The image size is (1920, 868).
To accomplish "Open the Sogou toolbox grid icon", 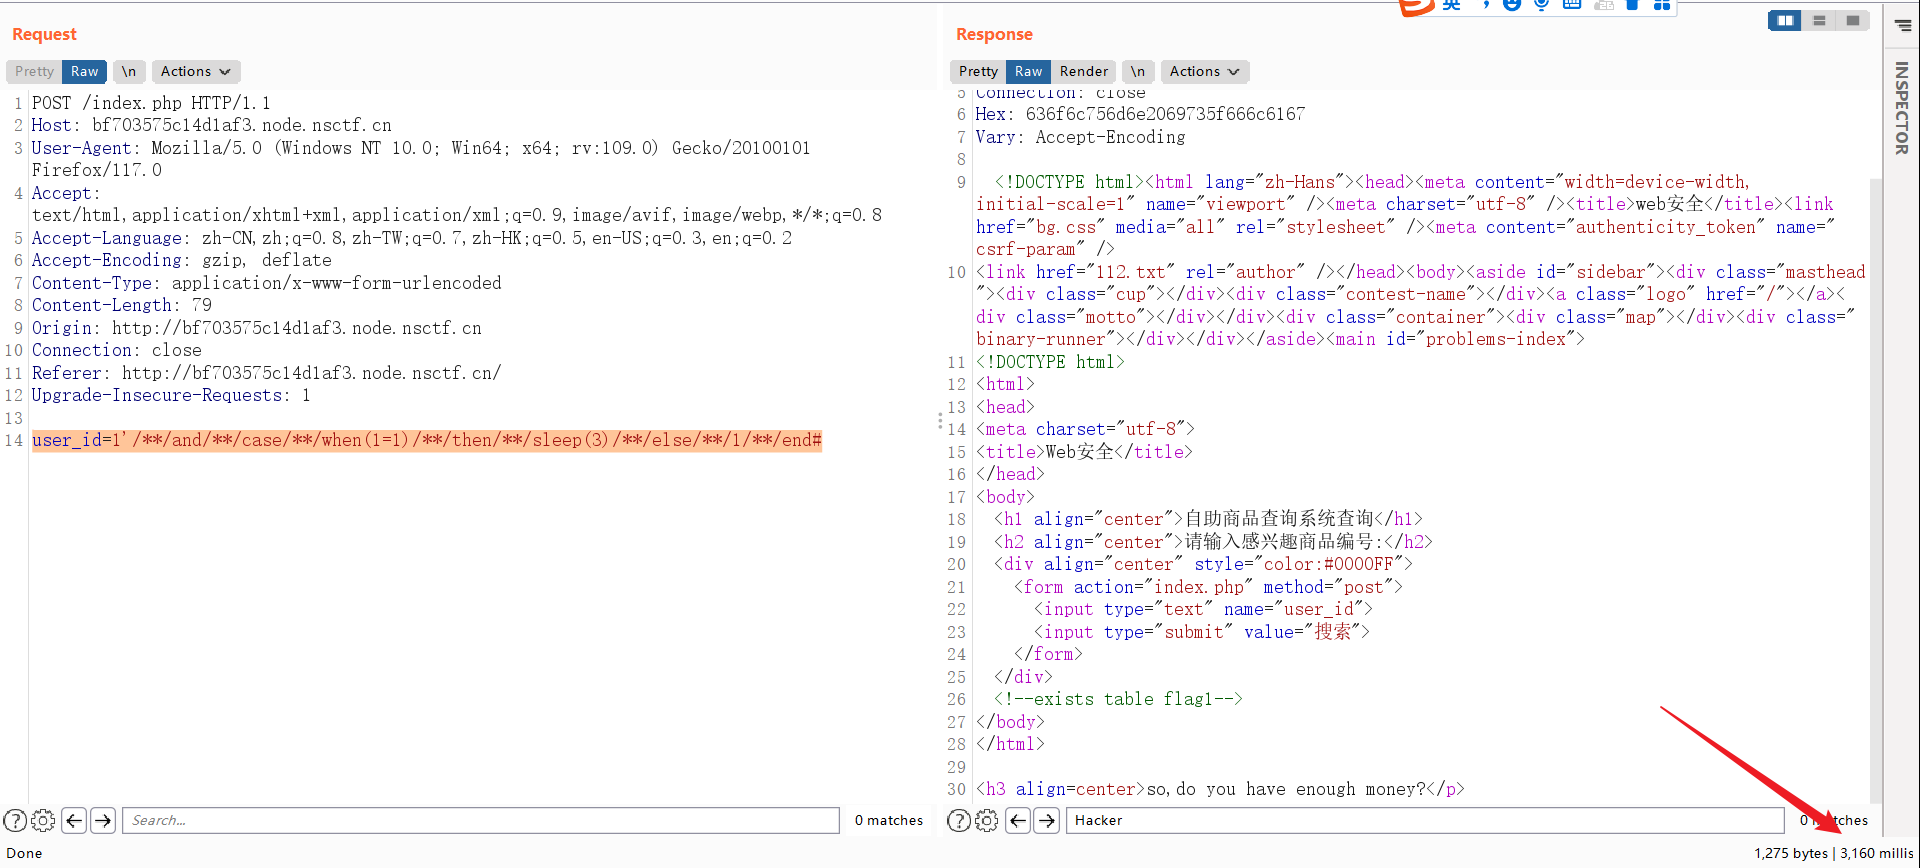I will (x=1662, y=5).
